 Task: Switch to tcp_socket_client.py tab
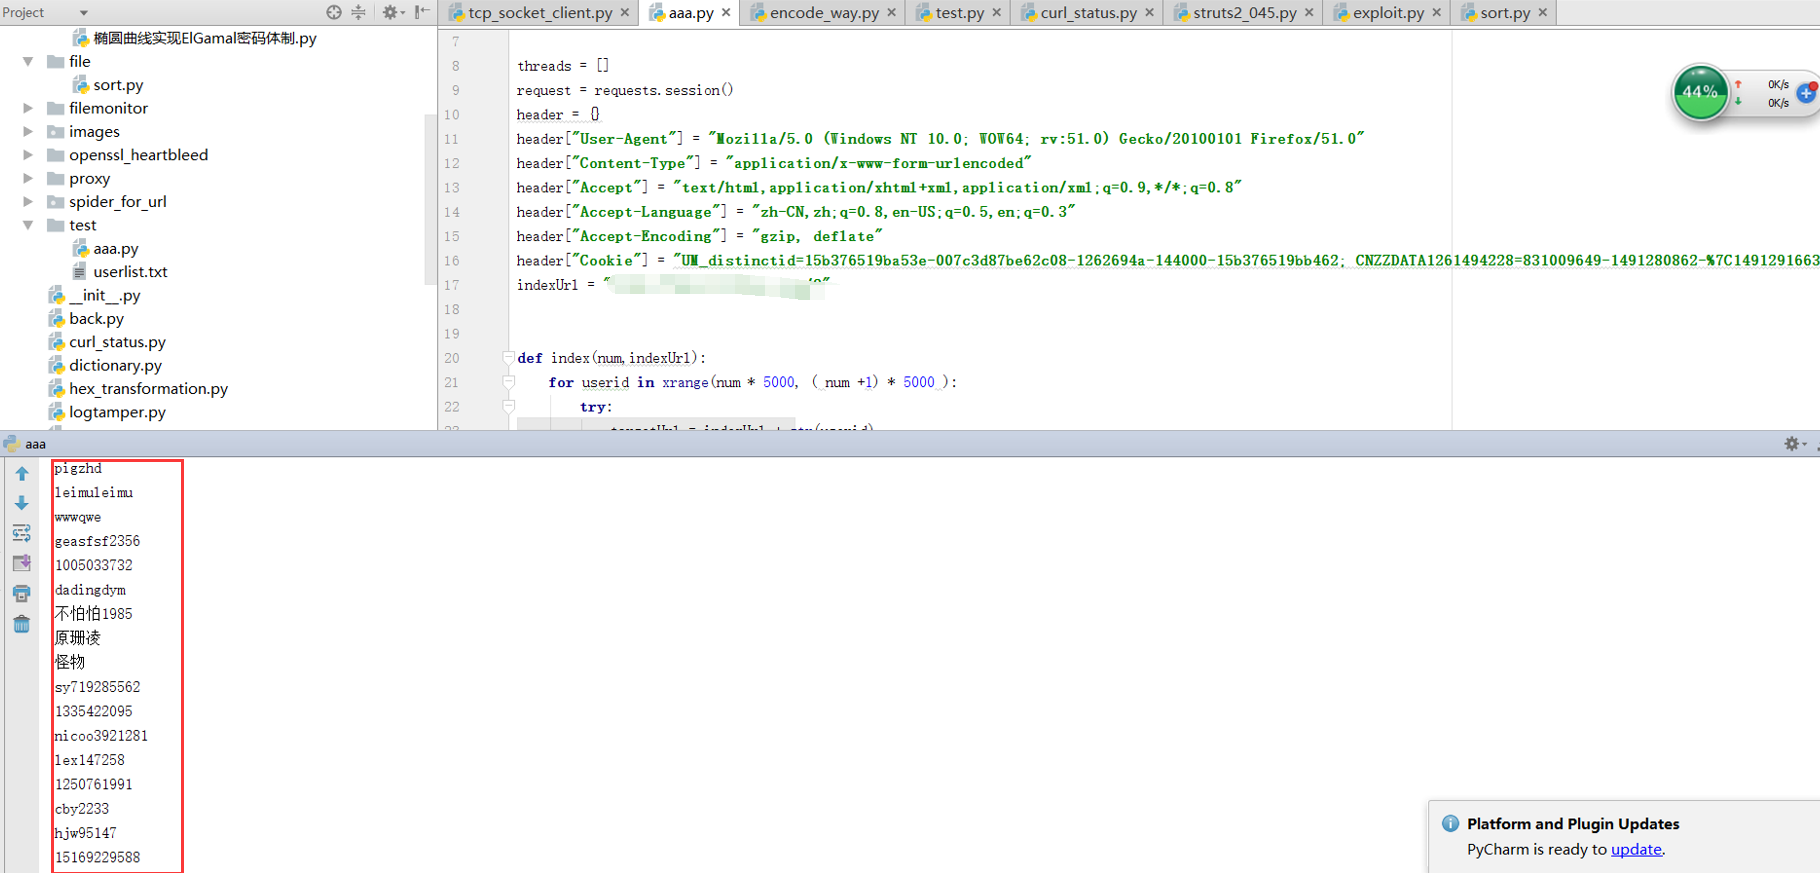(540, 13)
